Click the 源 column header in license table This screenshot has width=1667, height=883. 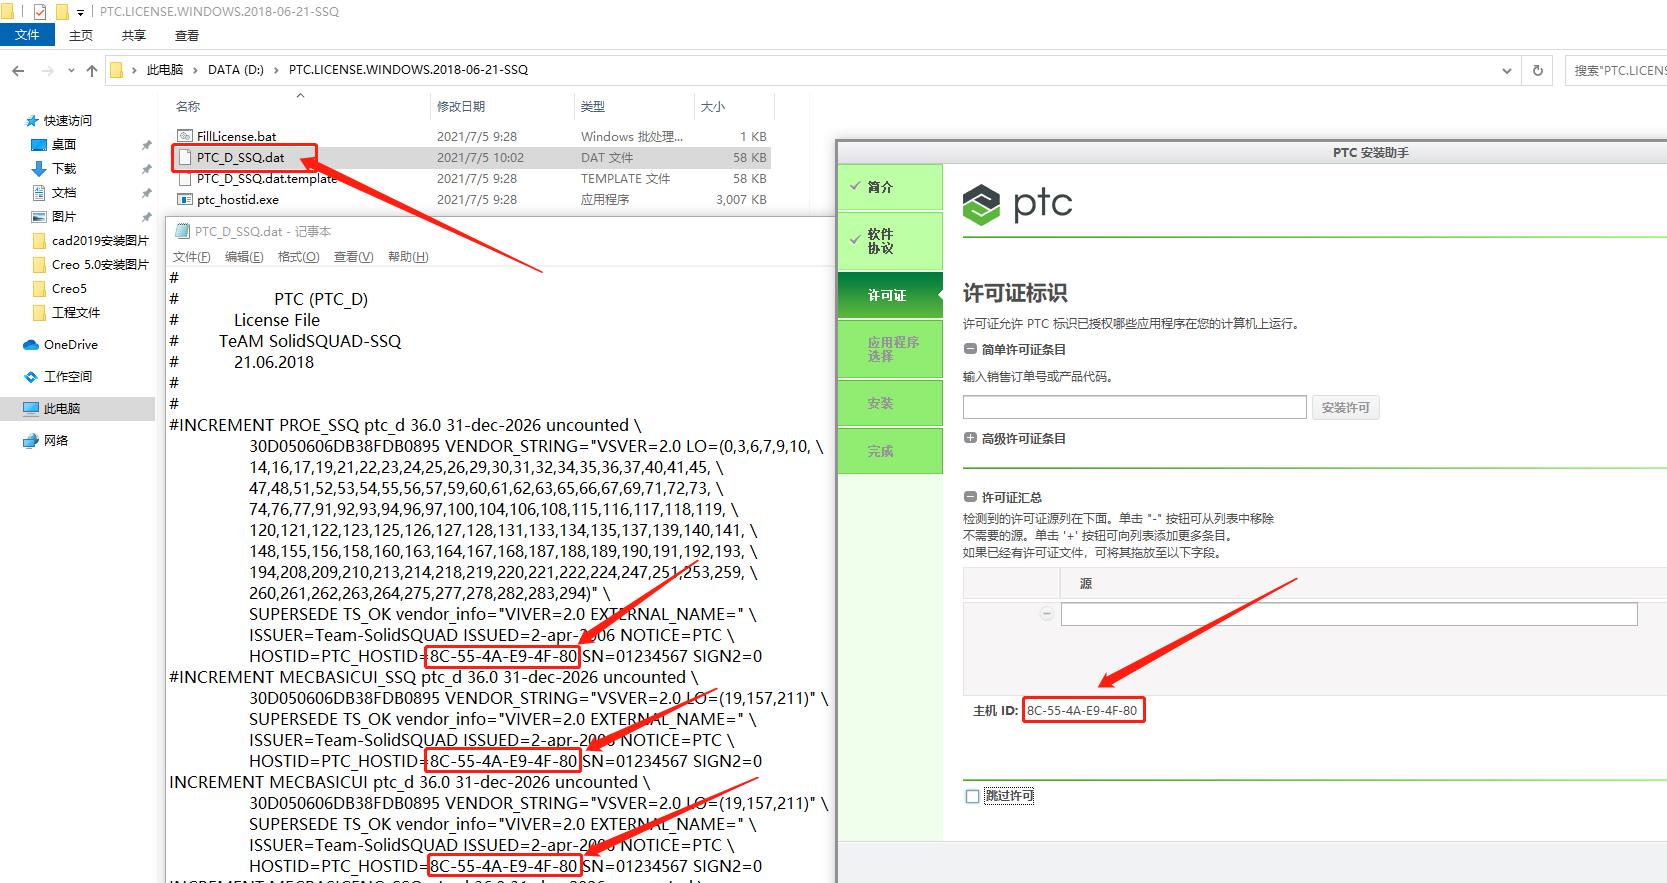(1086, 583)
